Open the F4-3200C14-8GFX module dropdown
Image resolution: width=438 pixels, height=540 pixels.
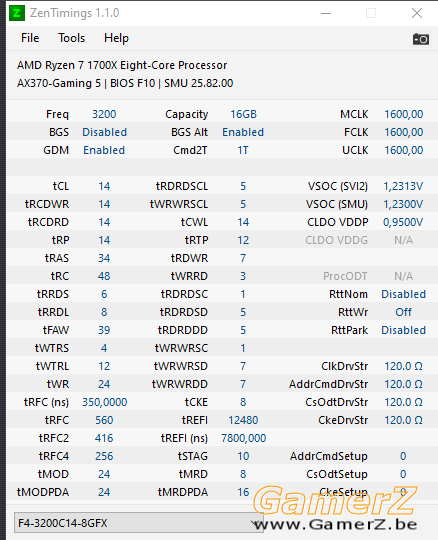(139, 523)
